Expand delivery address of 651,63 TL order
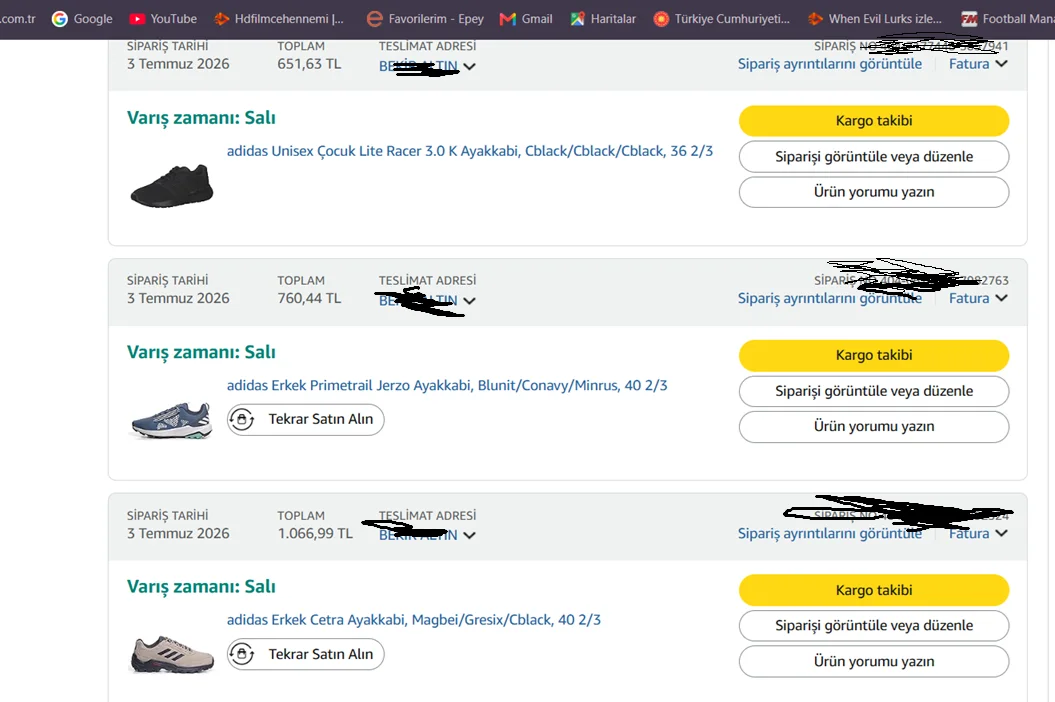Viewport: 1055px width, 702px height. [x=427, y=66]
